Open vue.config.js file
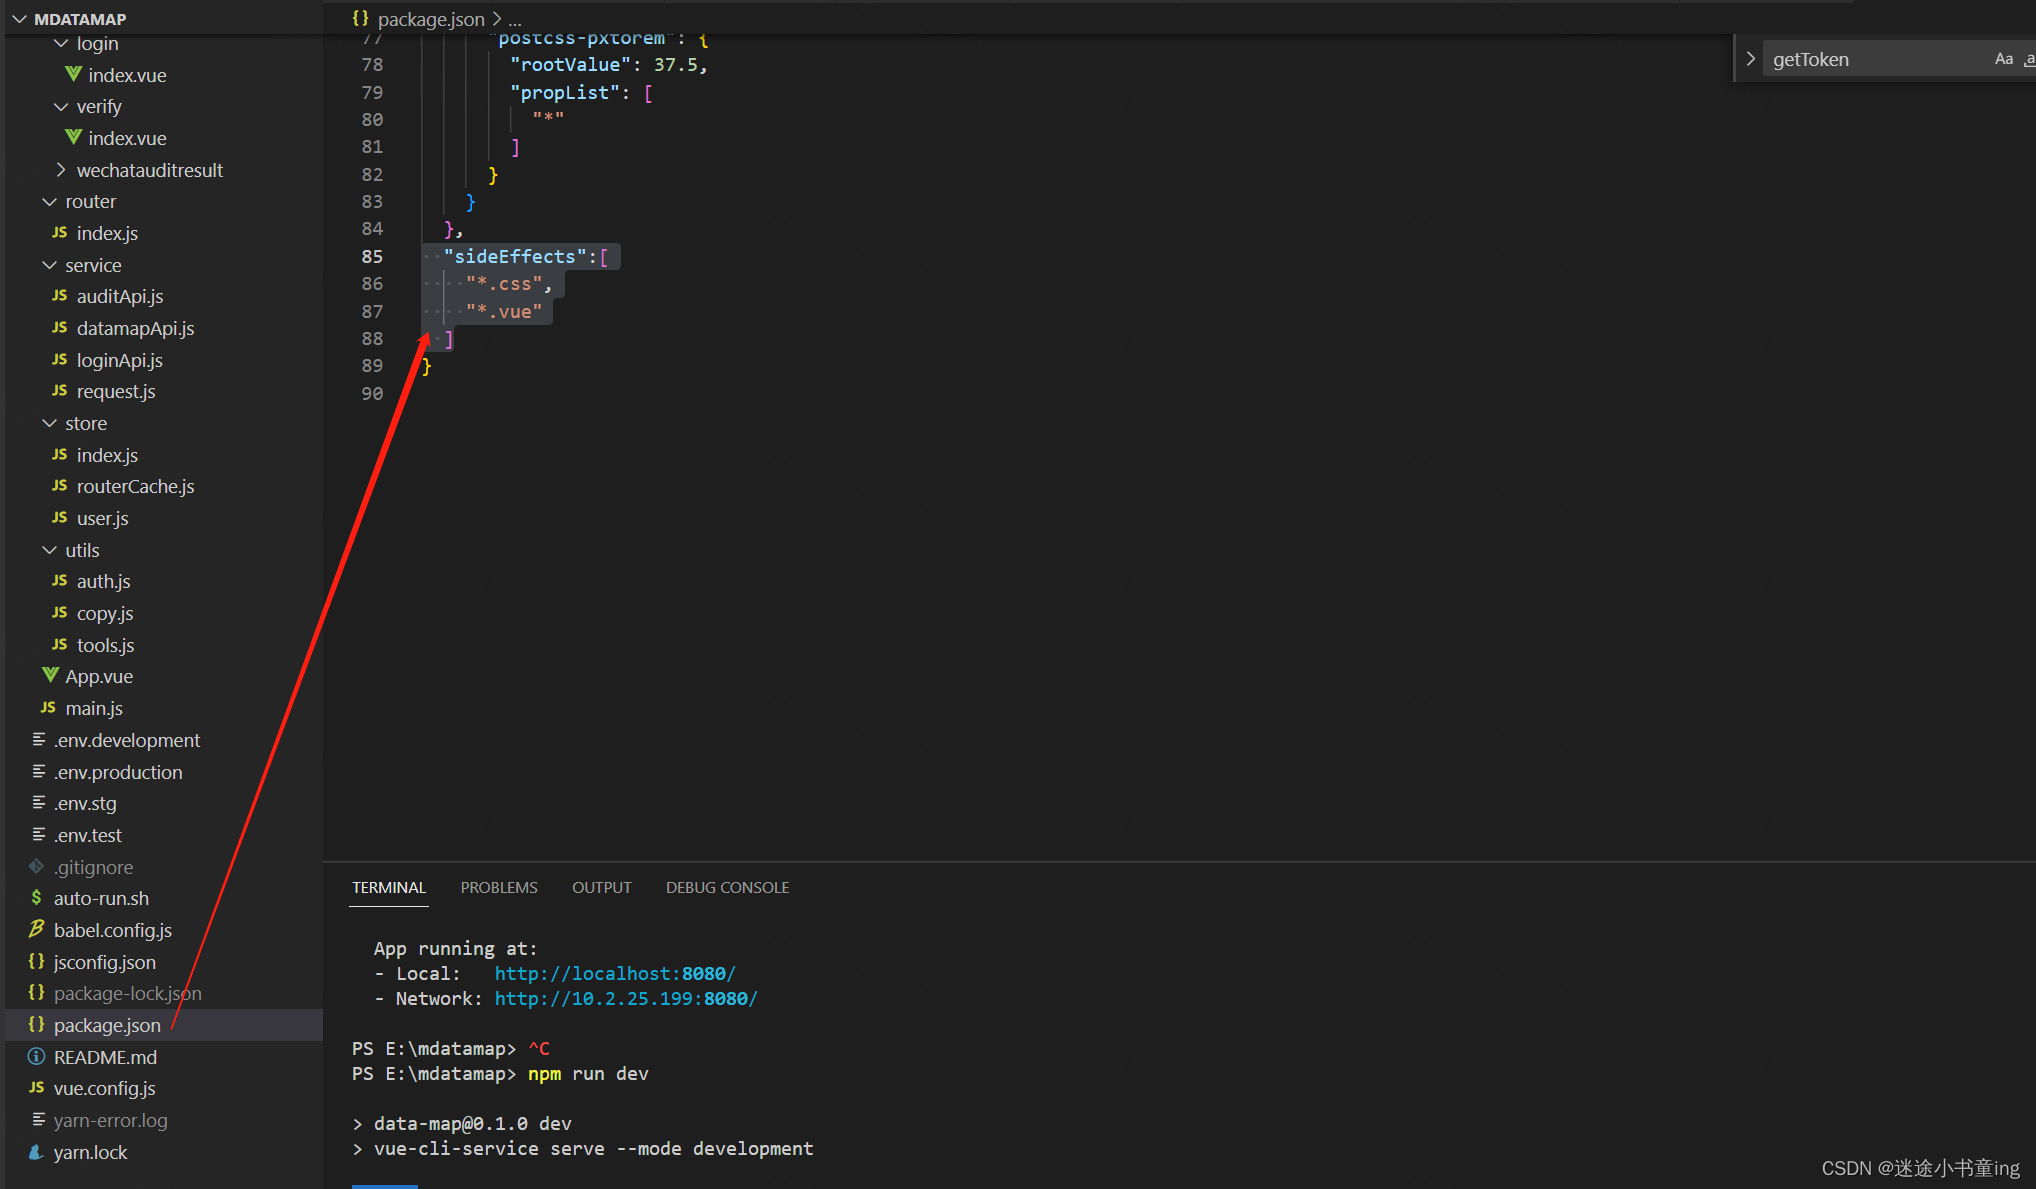Image resolution: width=2036 pixels, height=1189 pixels. click(x=105, y=1088)
